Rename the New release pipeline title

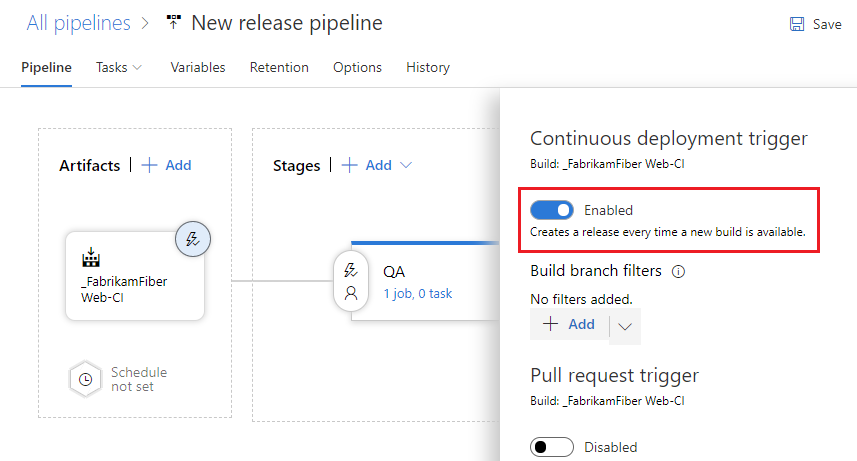coord(287,23)
